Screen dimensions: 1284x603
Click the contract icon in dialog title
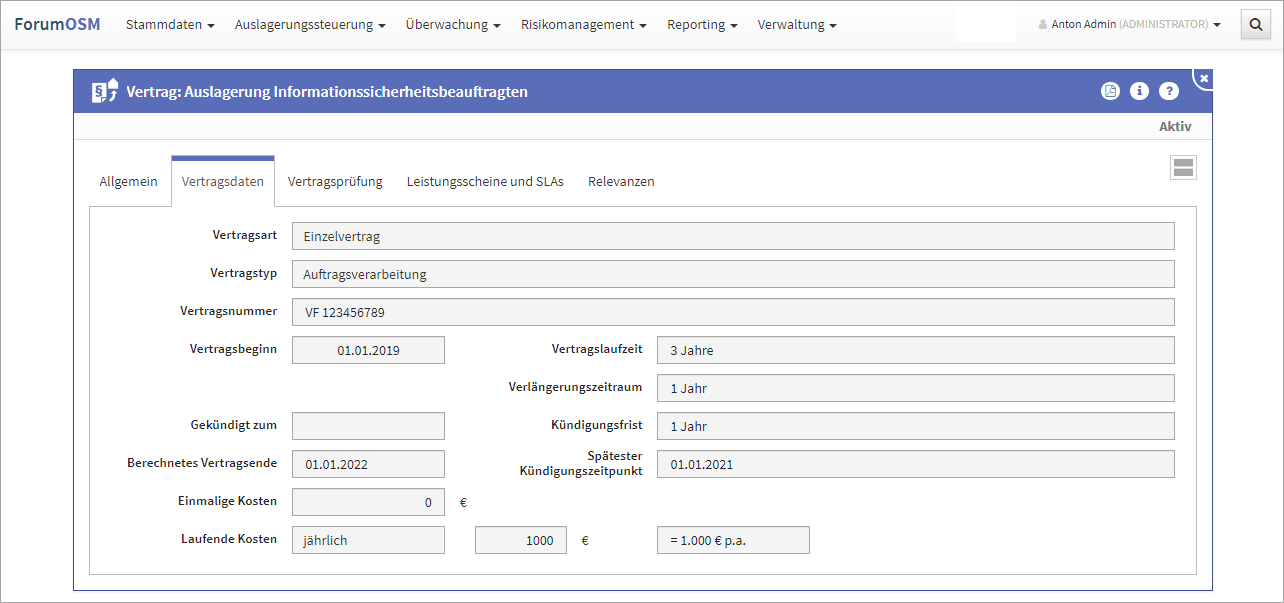[105, 91]
